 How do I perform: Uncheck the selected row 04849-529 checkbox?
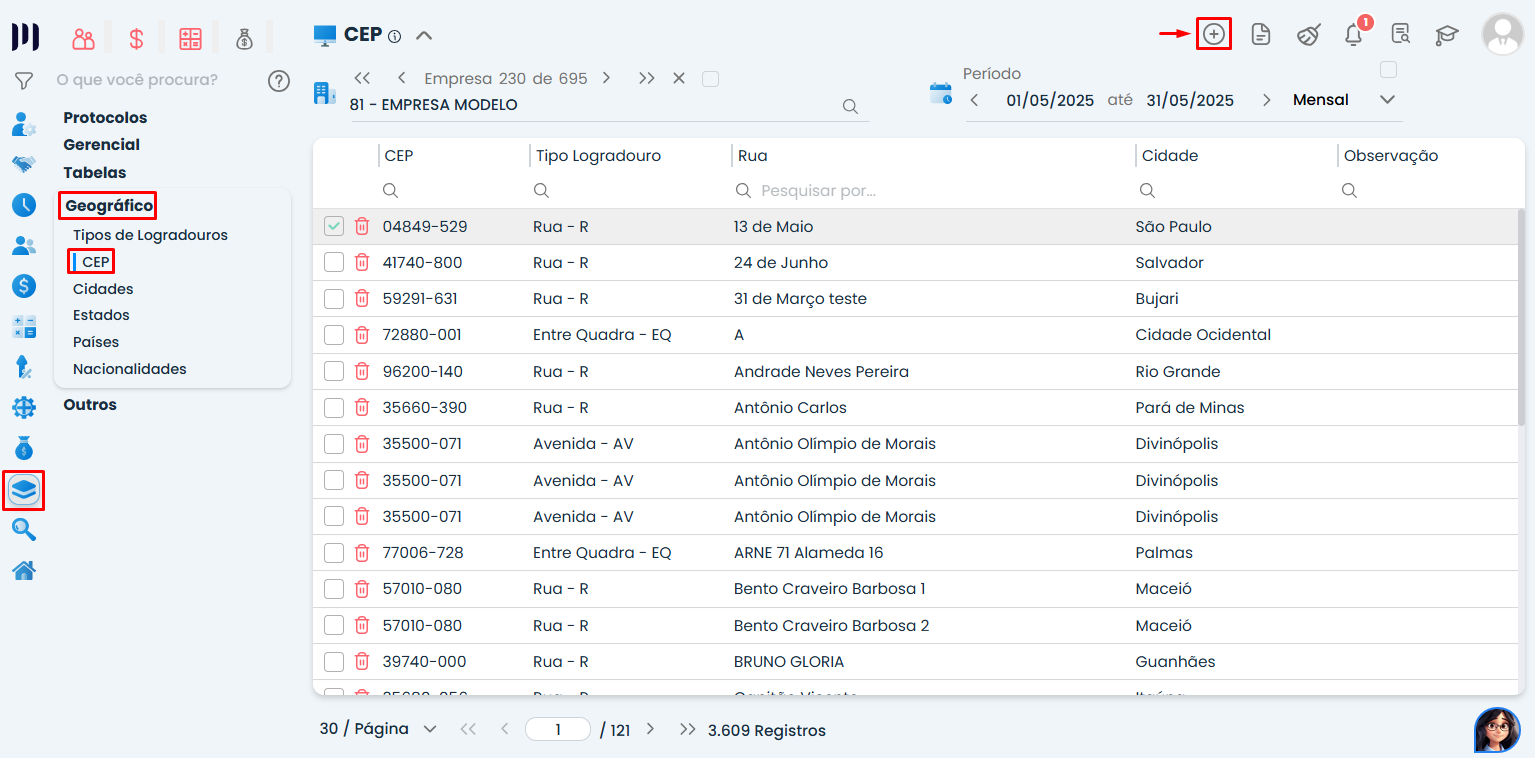click(x=334, y=227)
